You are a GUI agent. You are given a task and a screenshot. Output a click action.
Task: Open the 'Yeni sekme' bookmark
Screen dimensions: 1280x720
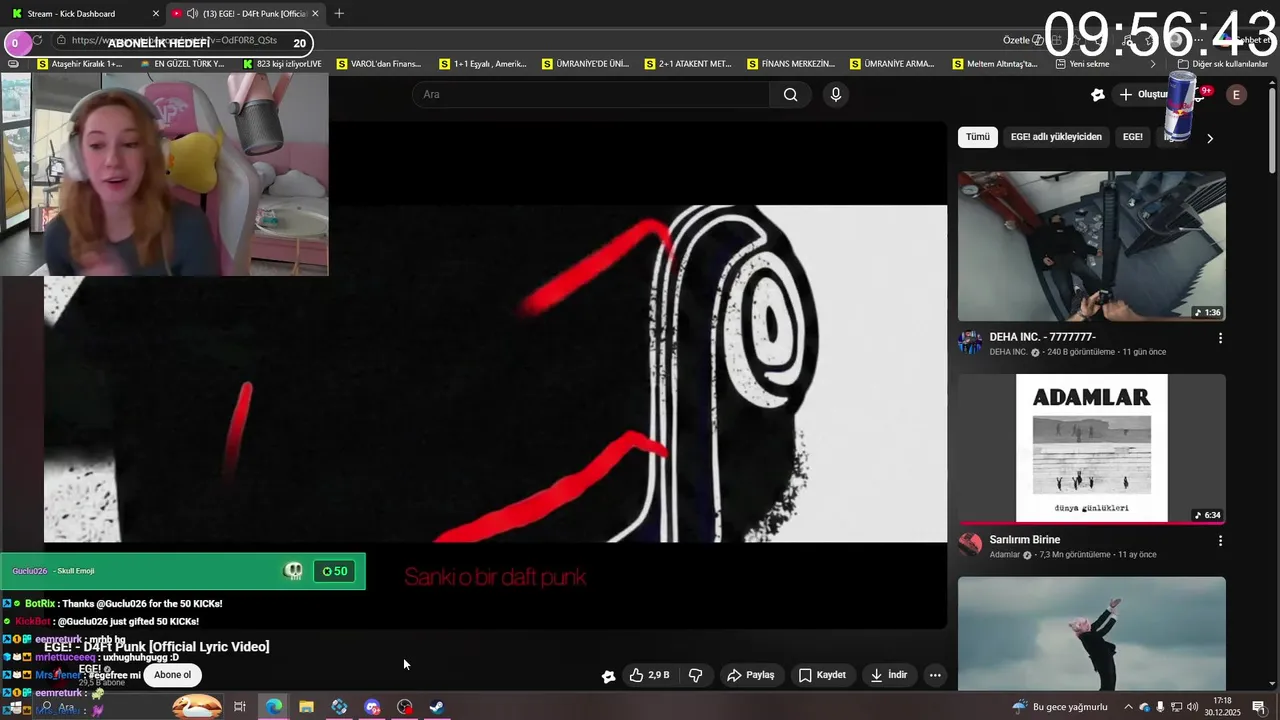[x=1083, y=64]
